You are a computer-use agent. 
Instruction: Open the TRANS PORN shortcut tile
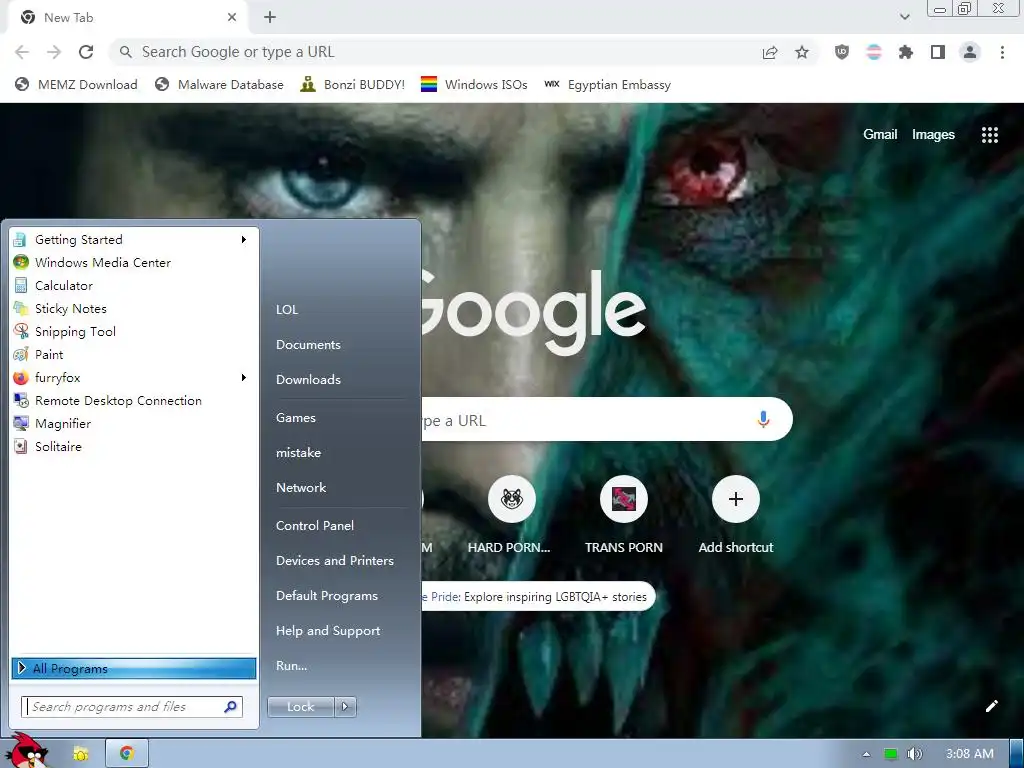coord(624,516)
